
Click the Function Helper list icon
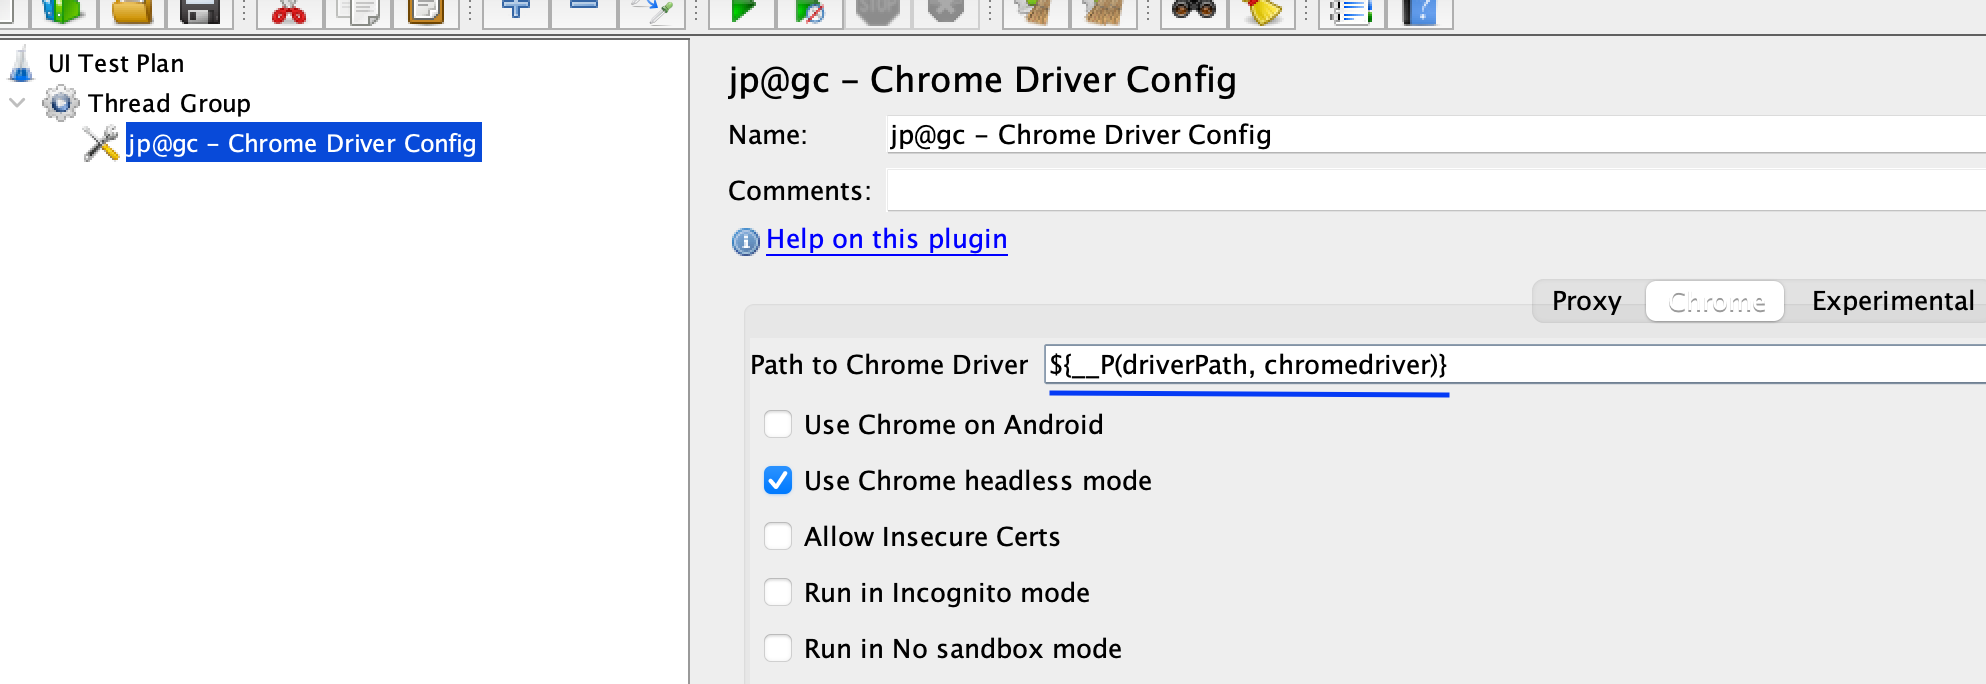[1351, 11]
